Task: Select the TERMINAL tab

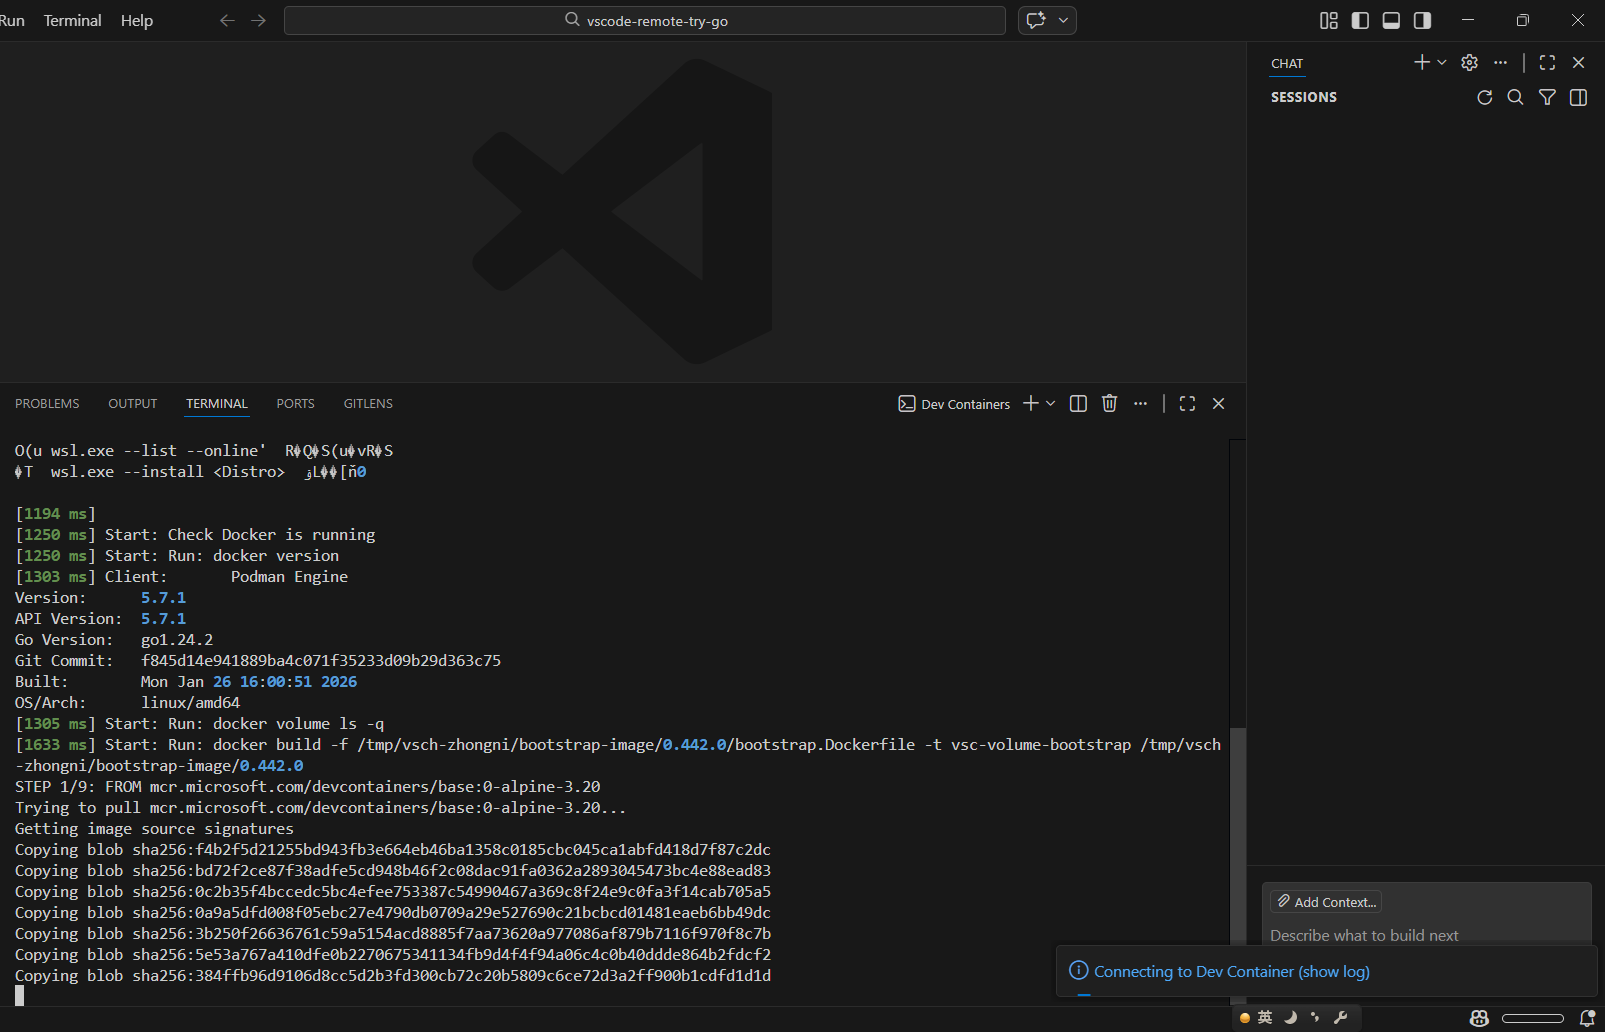Action: [x=217, y=404]
